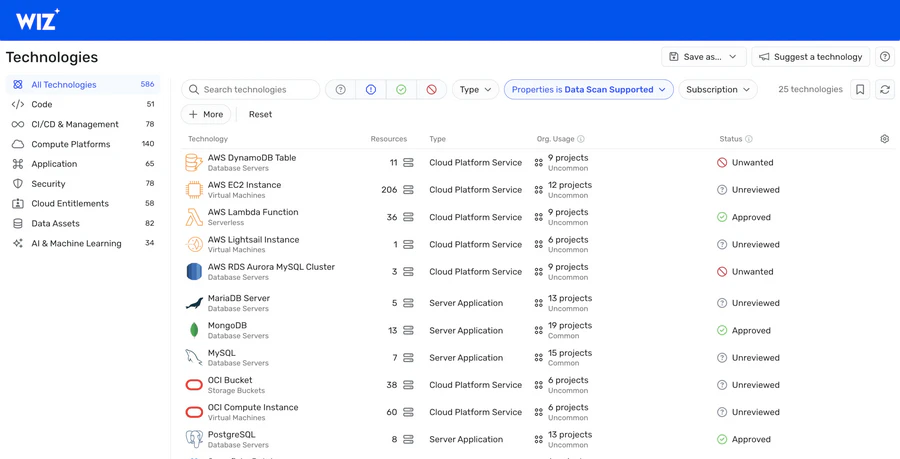Open the Type filter dropdown

475,90
